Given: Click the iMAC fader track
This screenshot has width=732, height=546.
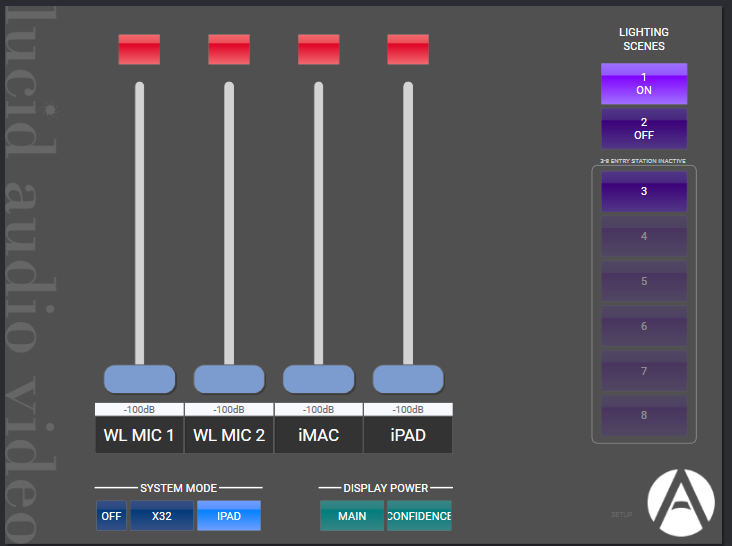Looking at the screenshot, I should click(x=318, y=223).
